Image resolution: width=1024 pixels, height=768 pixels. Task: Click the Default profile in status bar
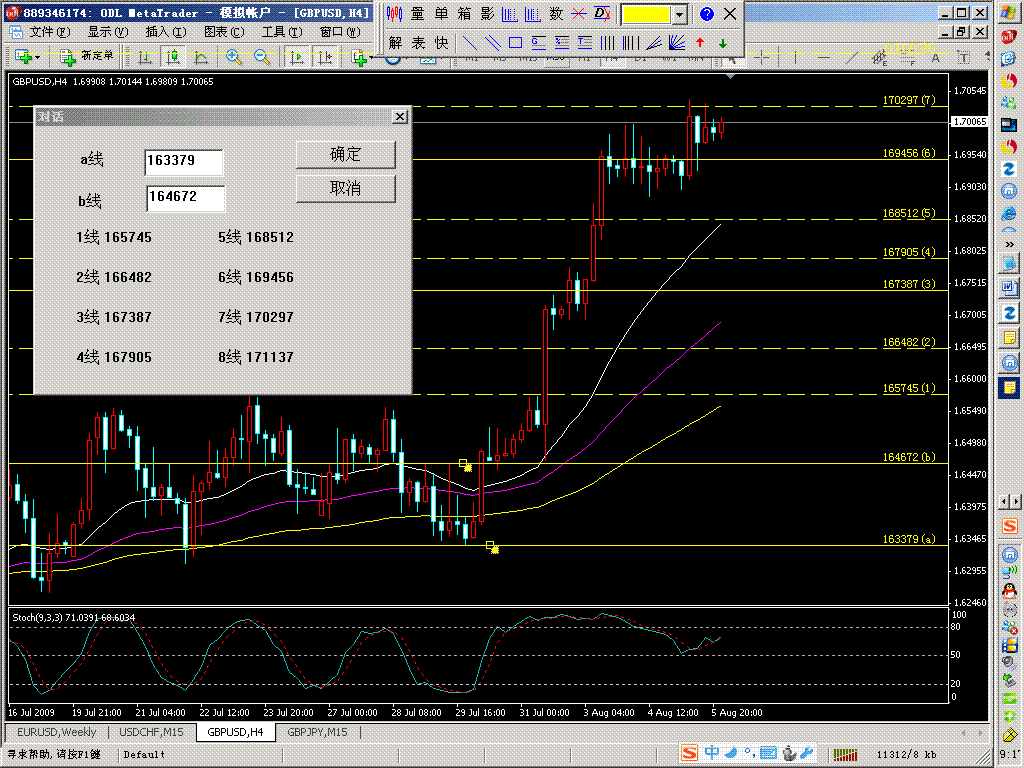click(x=144, y=755)
